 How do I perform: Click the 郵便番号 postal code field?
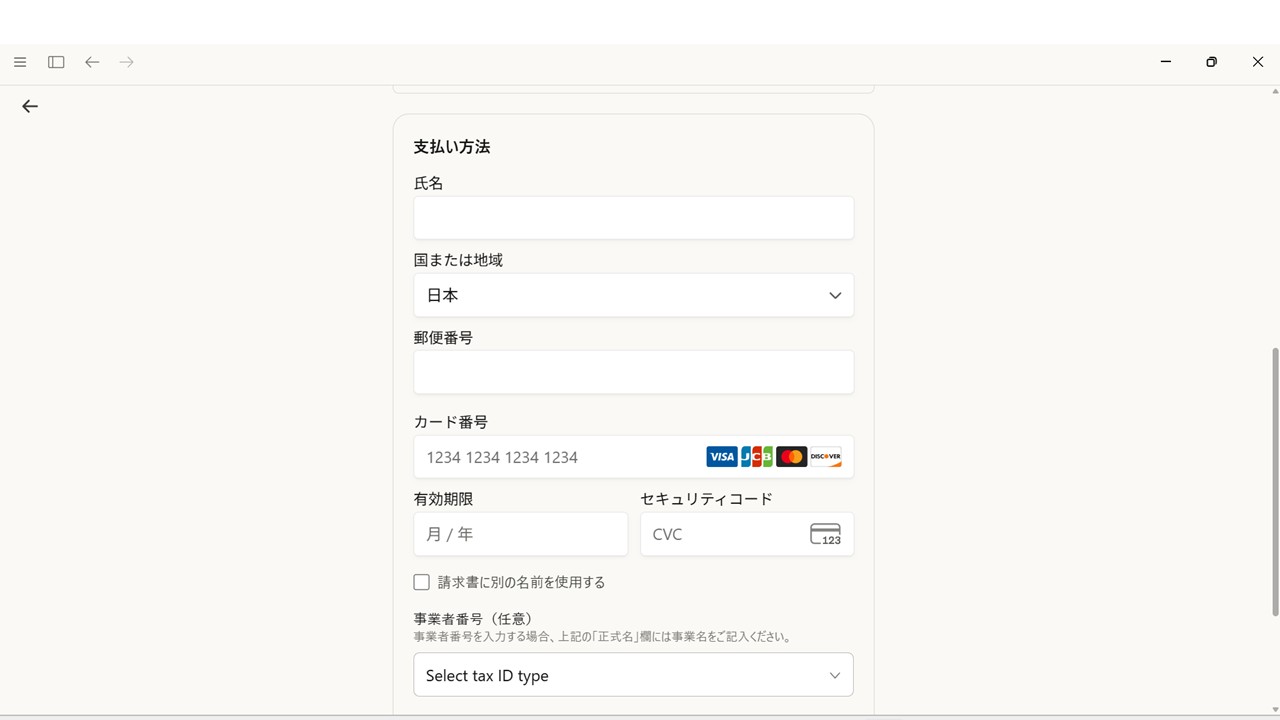pos(633,371)
